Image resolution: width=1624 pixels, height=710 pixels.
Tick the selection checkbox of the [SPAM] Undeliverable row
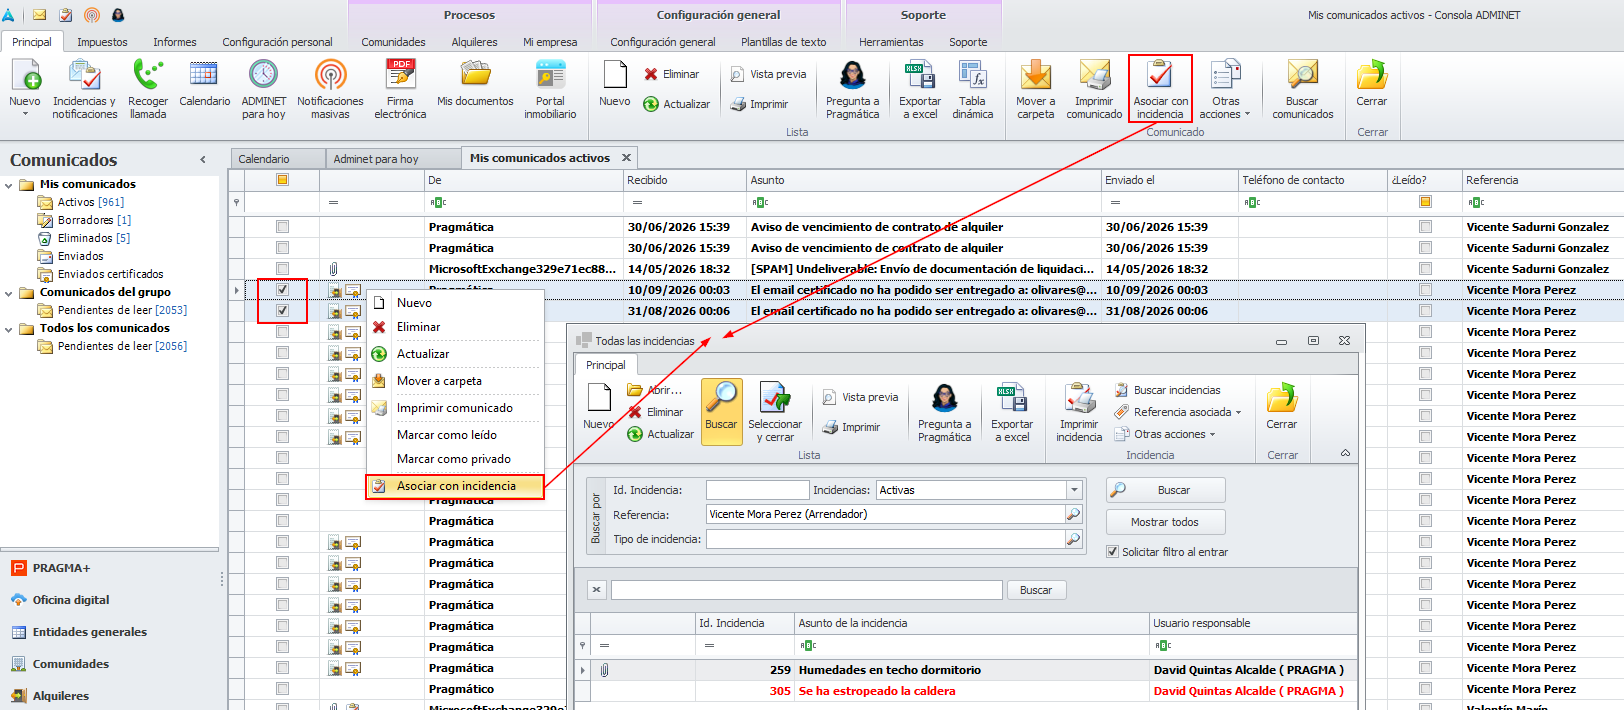tap(282, 269)
